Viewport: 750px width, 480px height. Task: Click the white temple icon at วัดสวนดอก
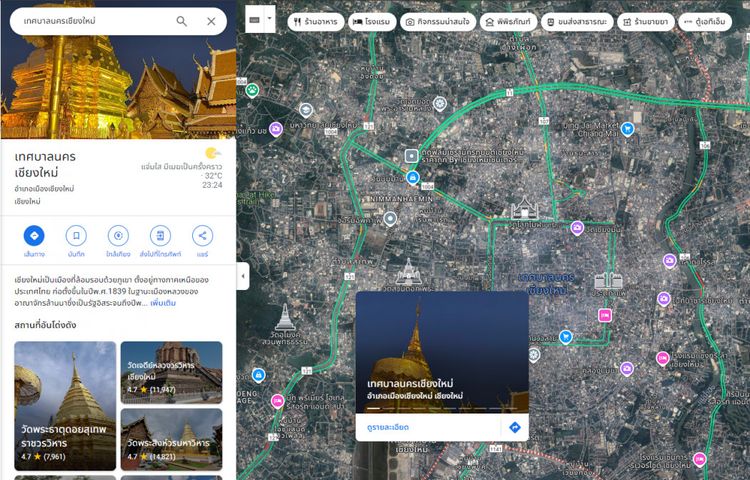pyautogui.click(x=408, y=272)
